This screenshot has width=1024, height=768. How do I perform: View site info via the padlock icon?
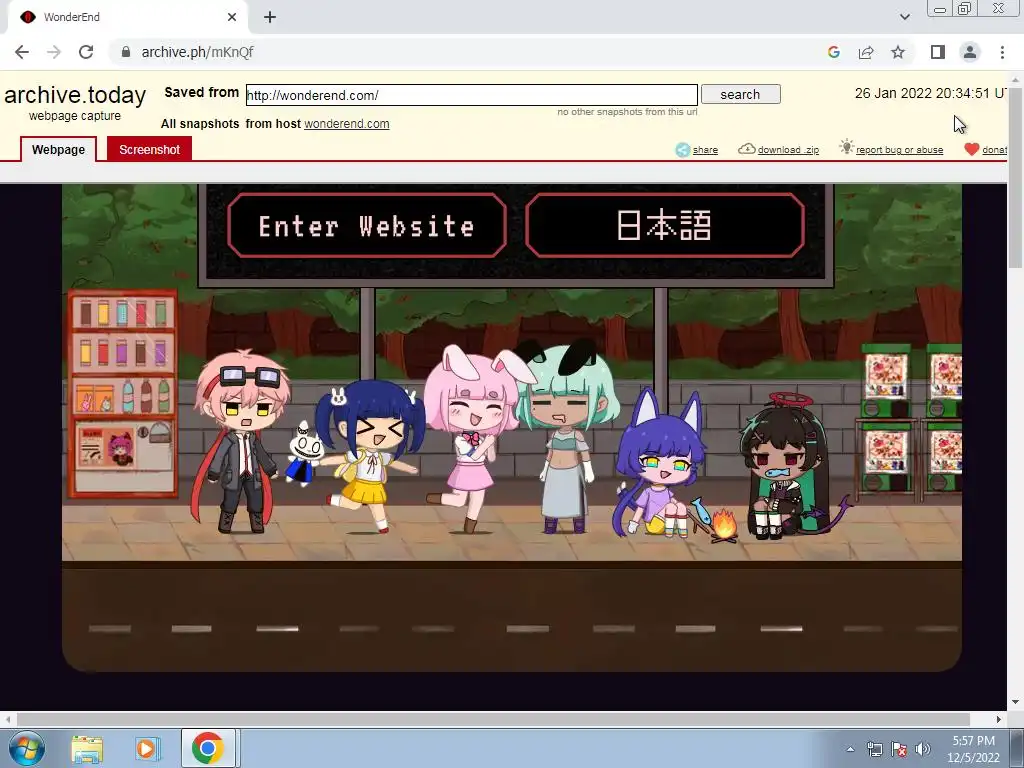(126, 52)
